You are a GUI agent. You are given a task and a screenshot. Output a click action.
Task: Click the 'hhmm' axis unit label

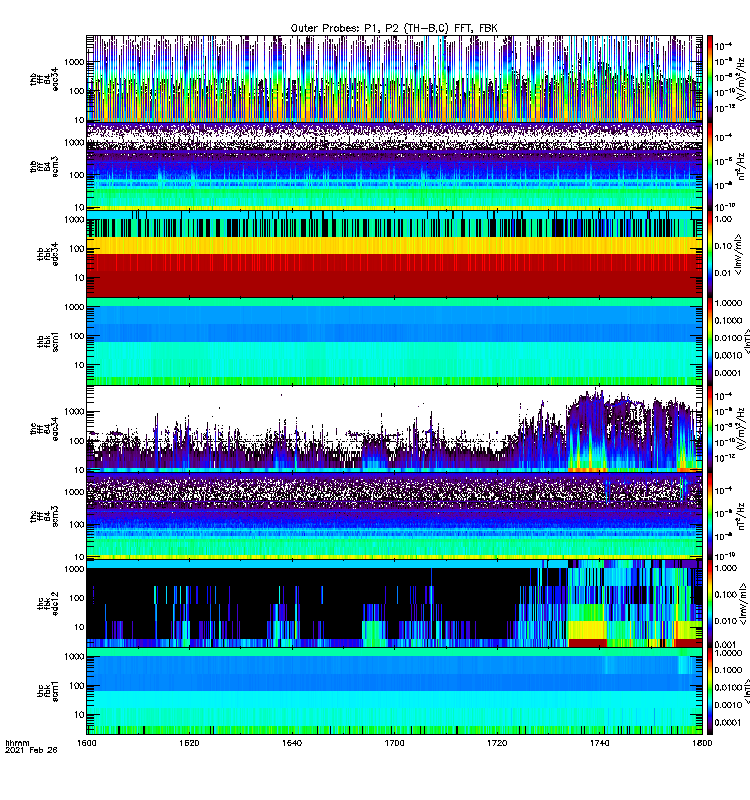point(17,743)
